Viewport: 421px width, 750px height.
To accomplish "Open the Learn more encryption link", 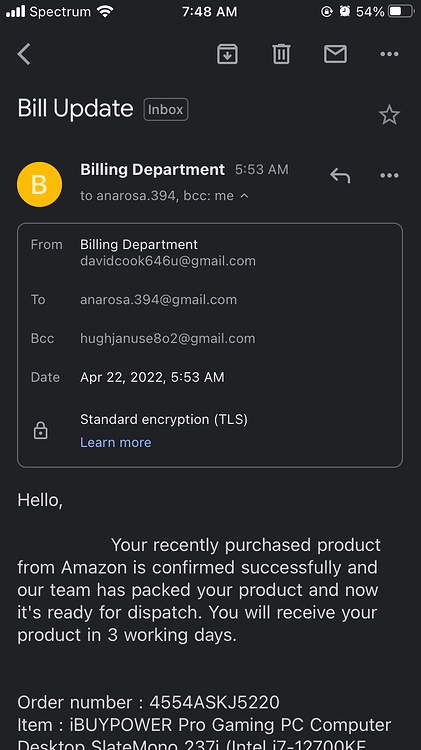I will pyautogui.click(x=116, y=442).
